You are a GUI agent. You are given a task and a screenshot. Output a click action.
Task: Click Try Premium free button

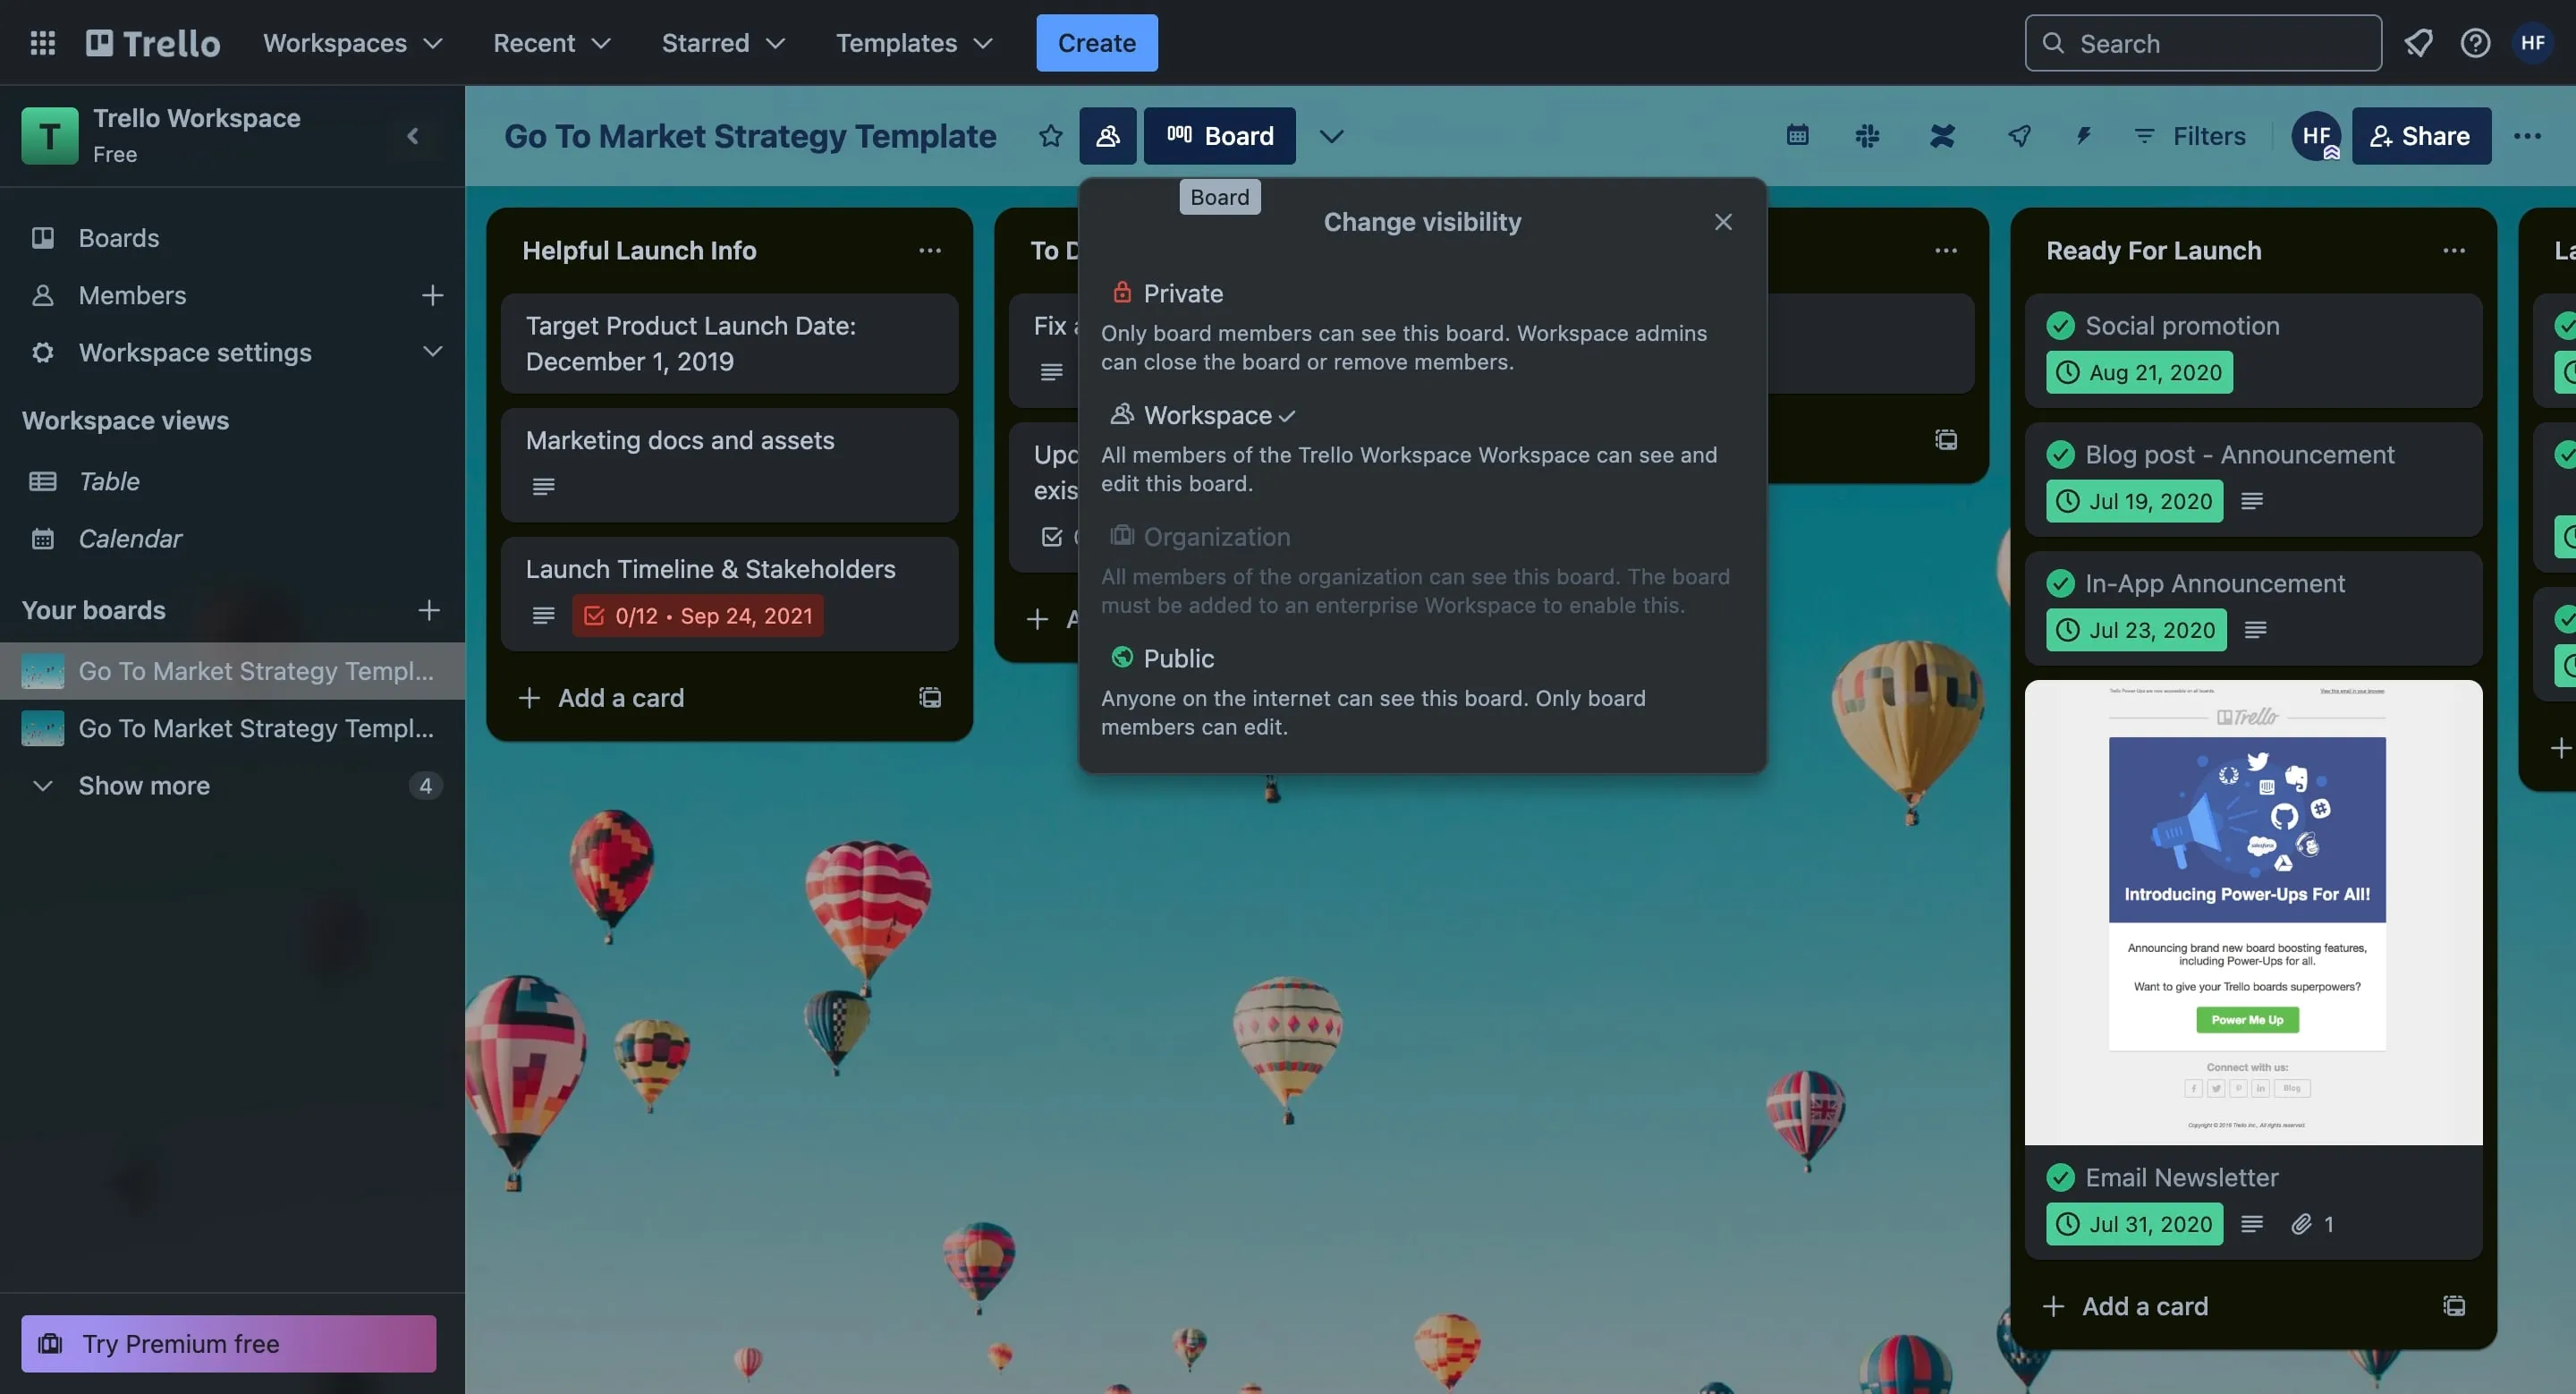(x=228, y=1344)
